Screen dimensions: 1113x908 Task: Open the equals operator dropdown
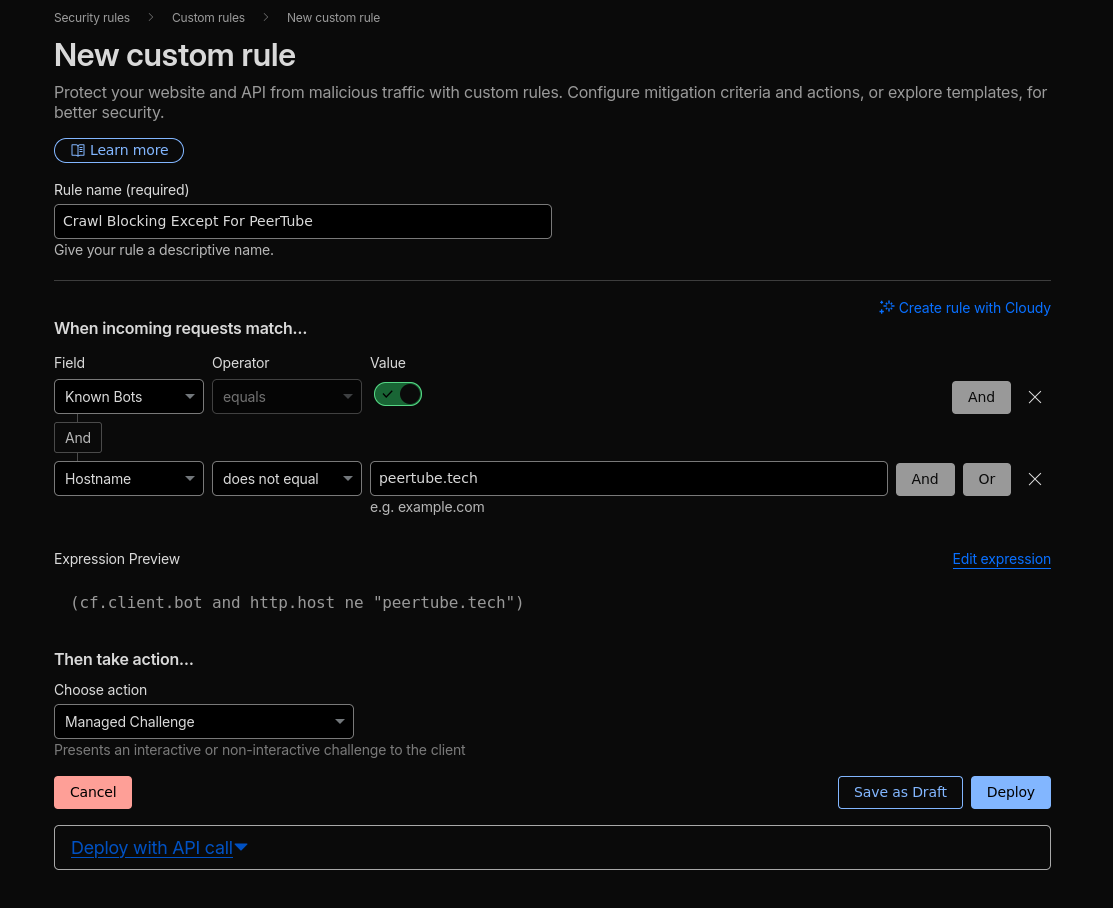point(287,397)
